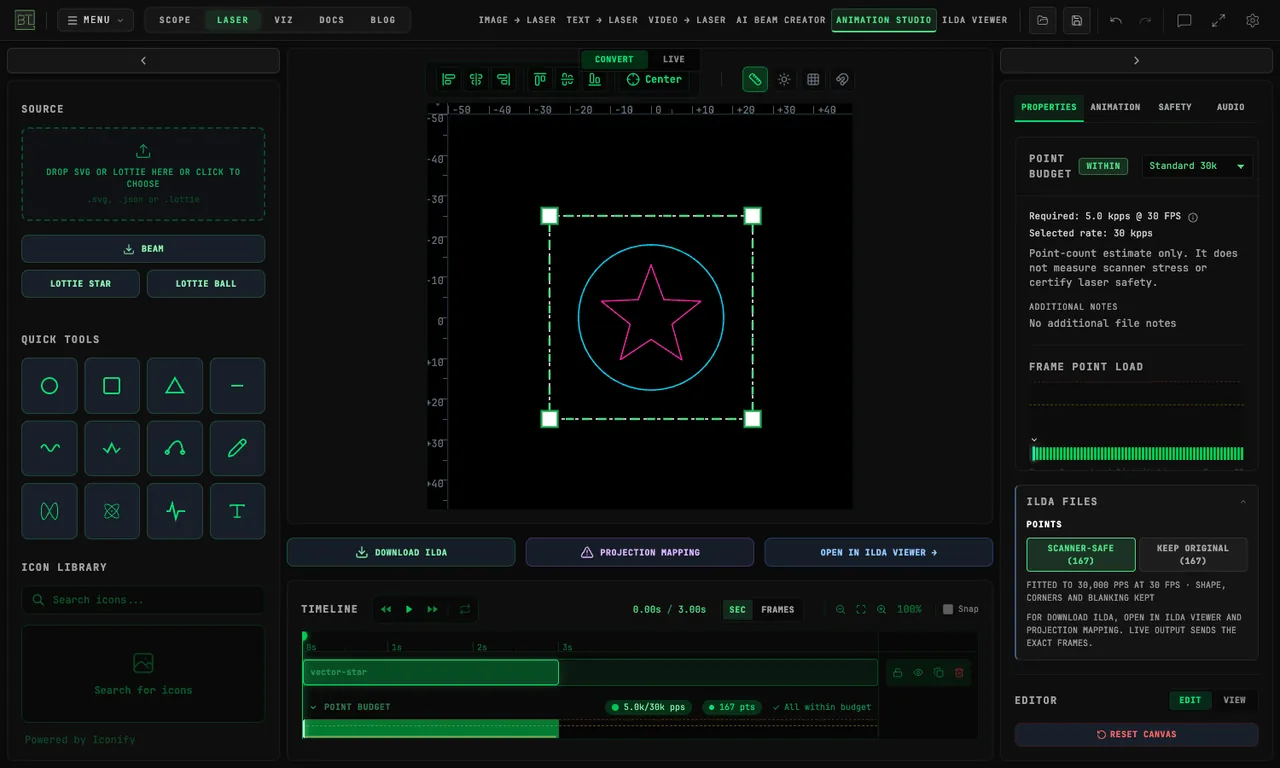Image resolution: width=1280 pixels, height=768 pixels.
Task: Delete the vector-star timeline track
Action: (x=959, y=673)
